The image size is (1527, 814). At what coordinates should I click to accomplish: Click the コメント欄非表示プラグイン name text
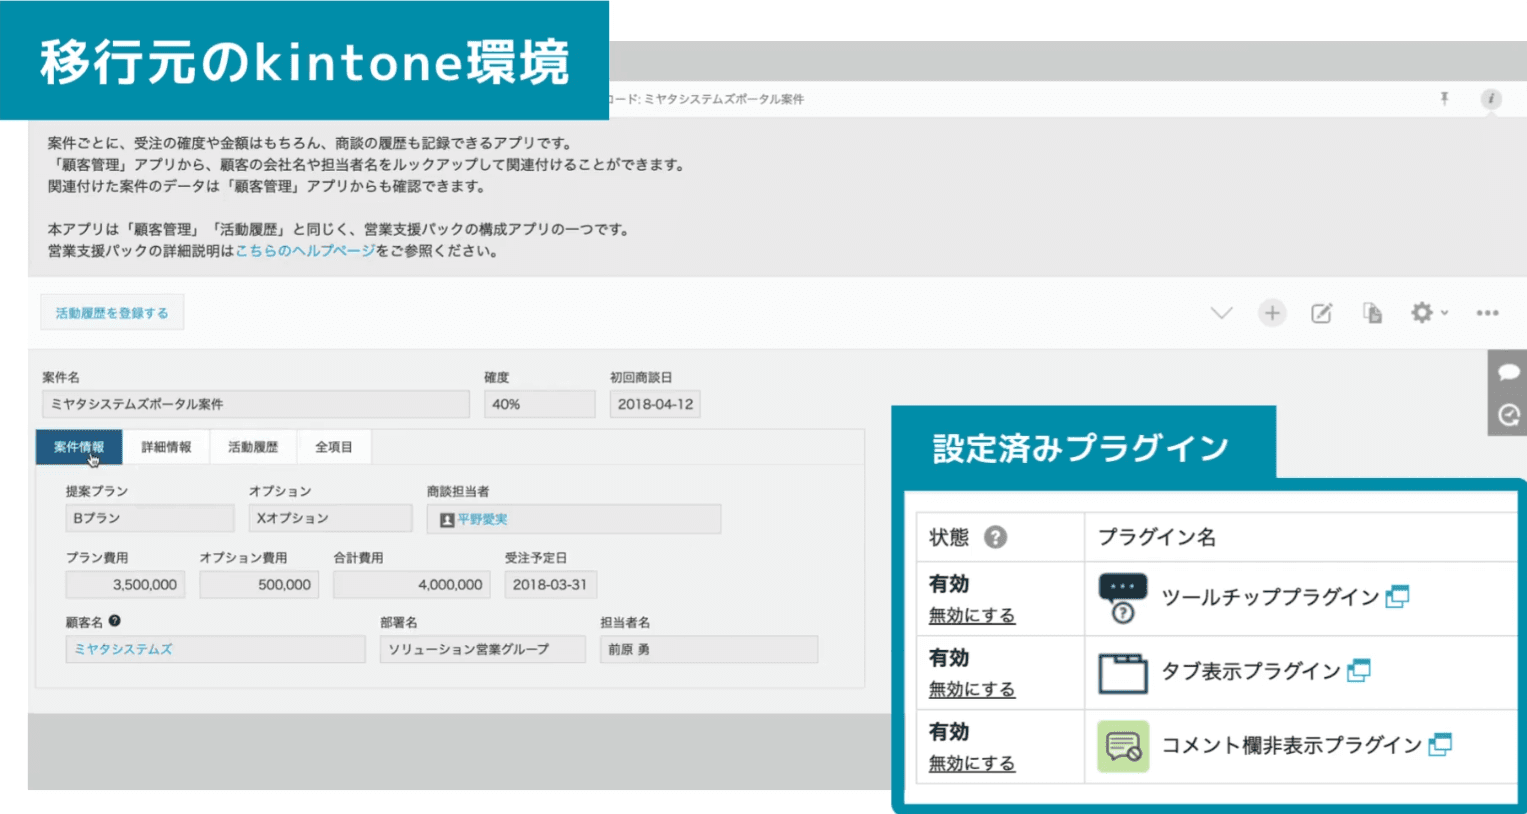pyautogui.click(x=1292, y=745)
